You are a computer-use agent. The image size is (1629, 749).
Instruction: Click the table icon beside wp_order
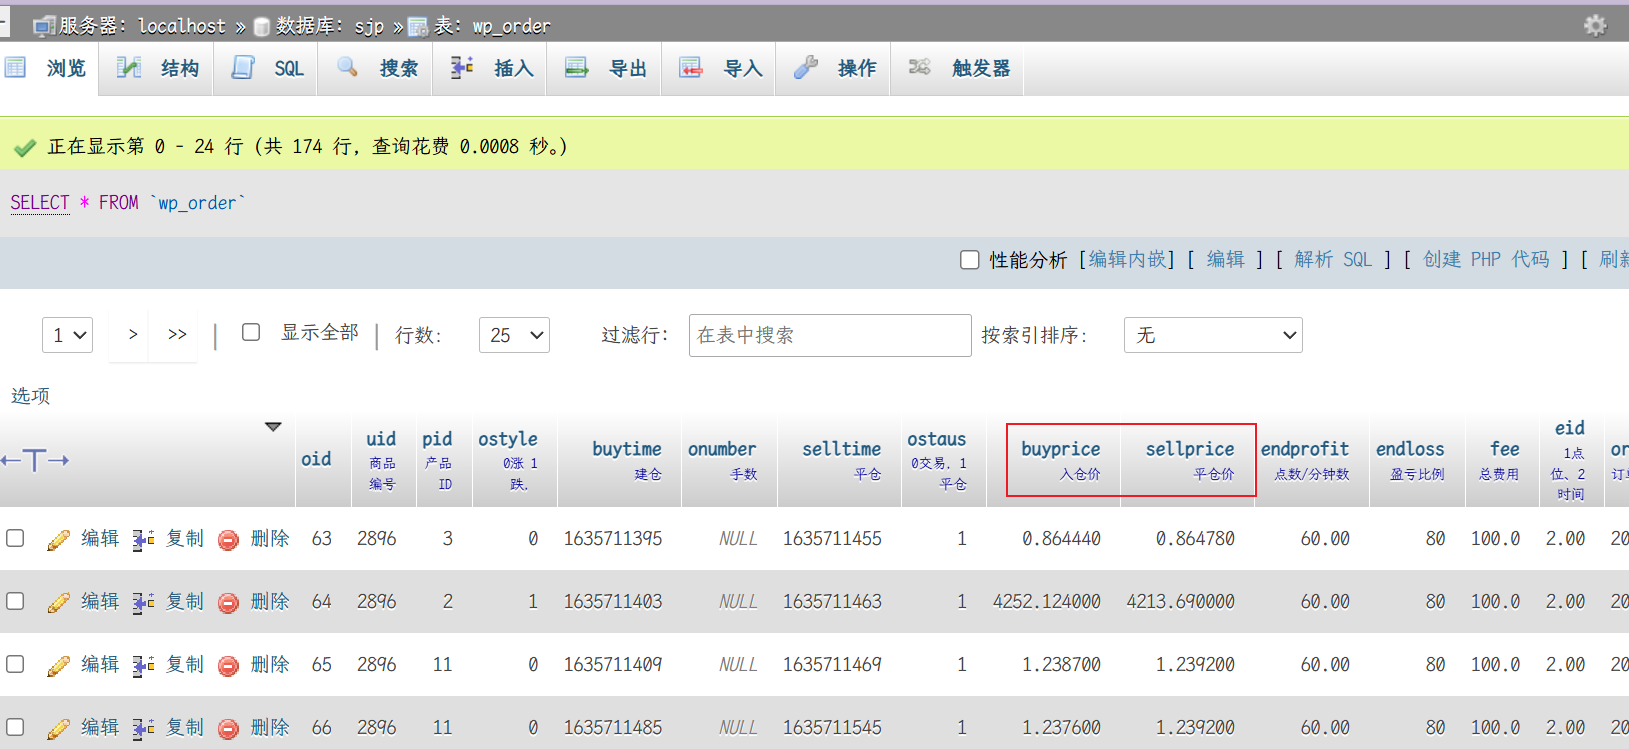(x=418, y=27)
